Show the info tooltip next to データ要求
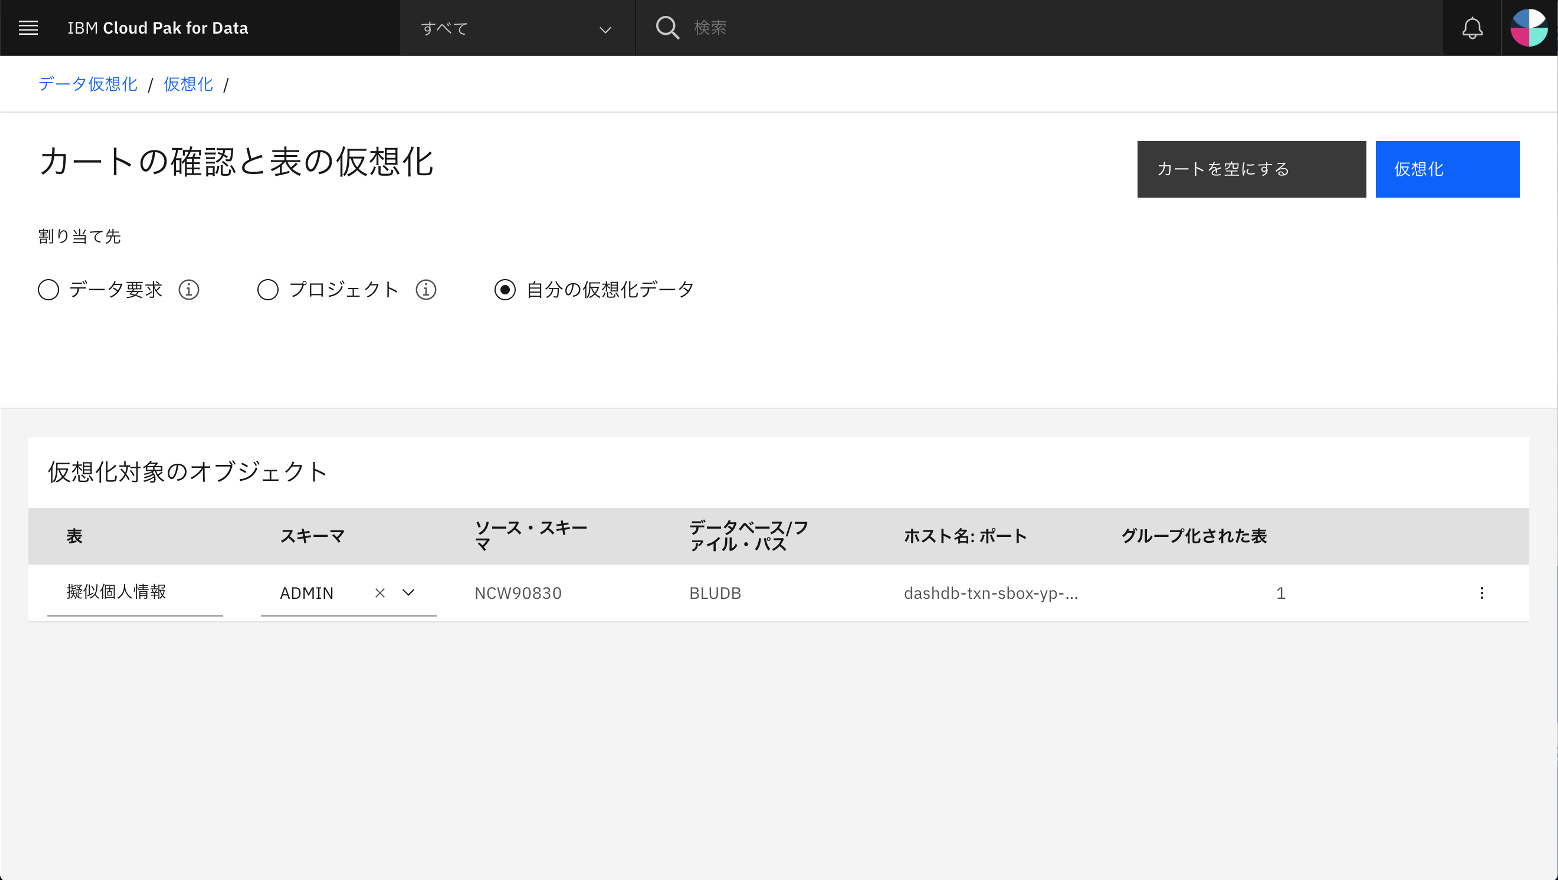Screen dimensions: 1558x880 [188, 289]
